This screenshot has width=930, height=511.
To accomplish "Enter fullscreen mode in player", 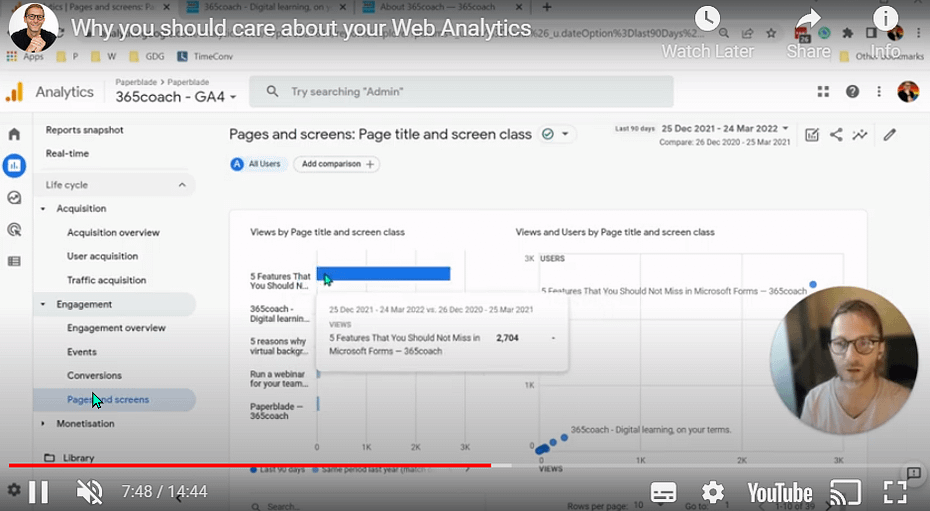I will coord(895,492).
